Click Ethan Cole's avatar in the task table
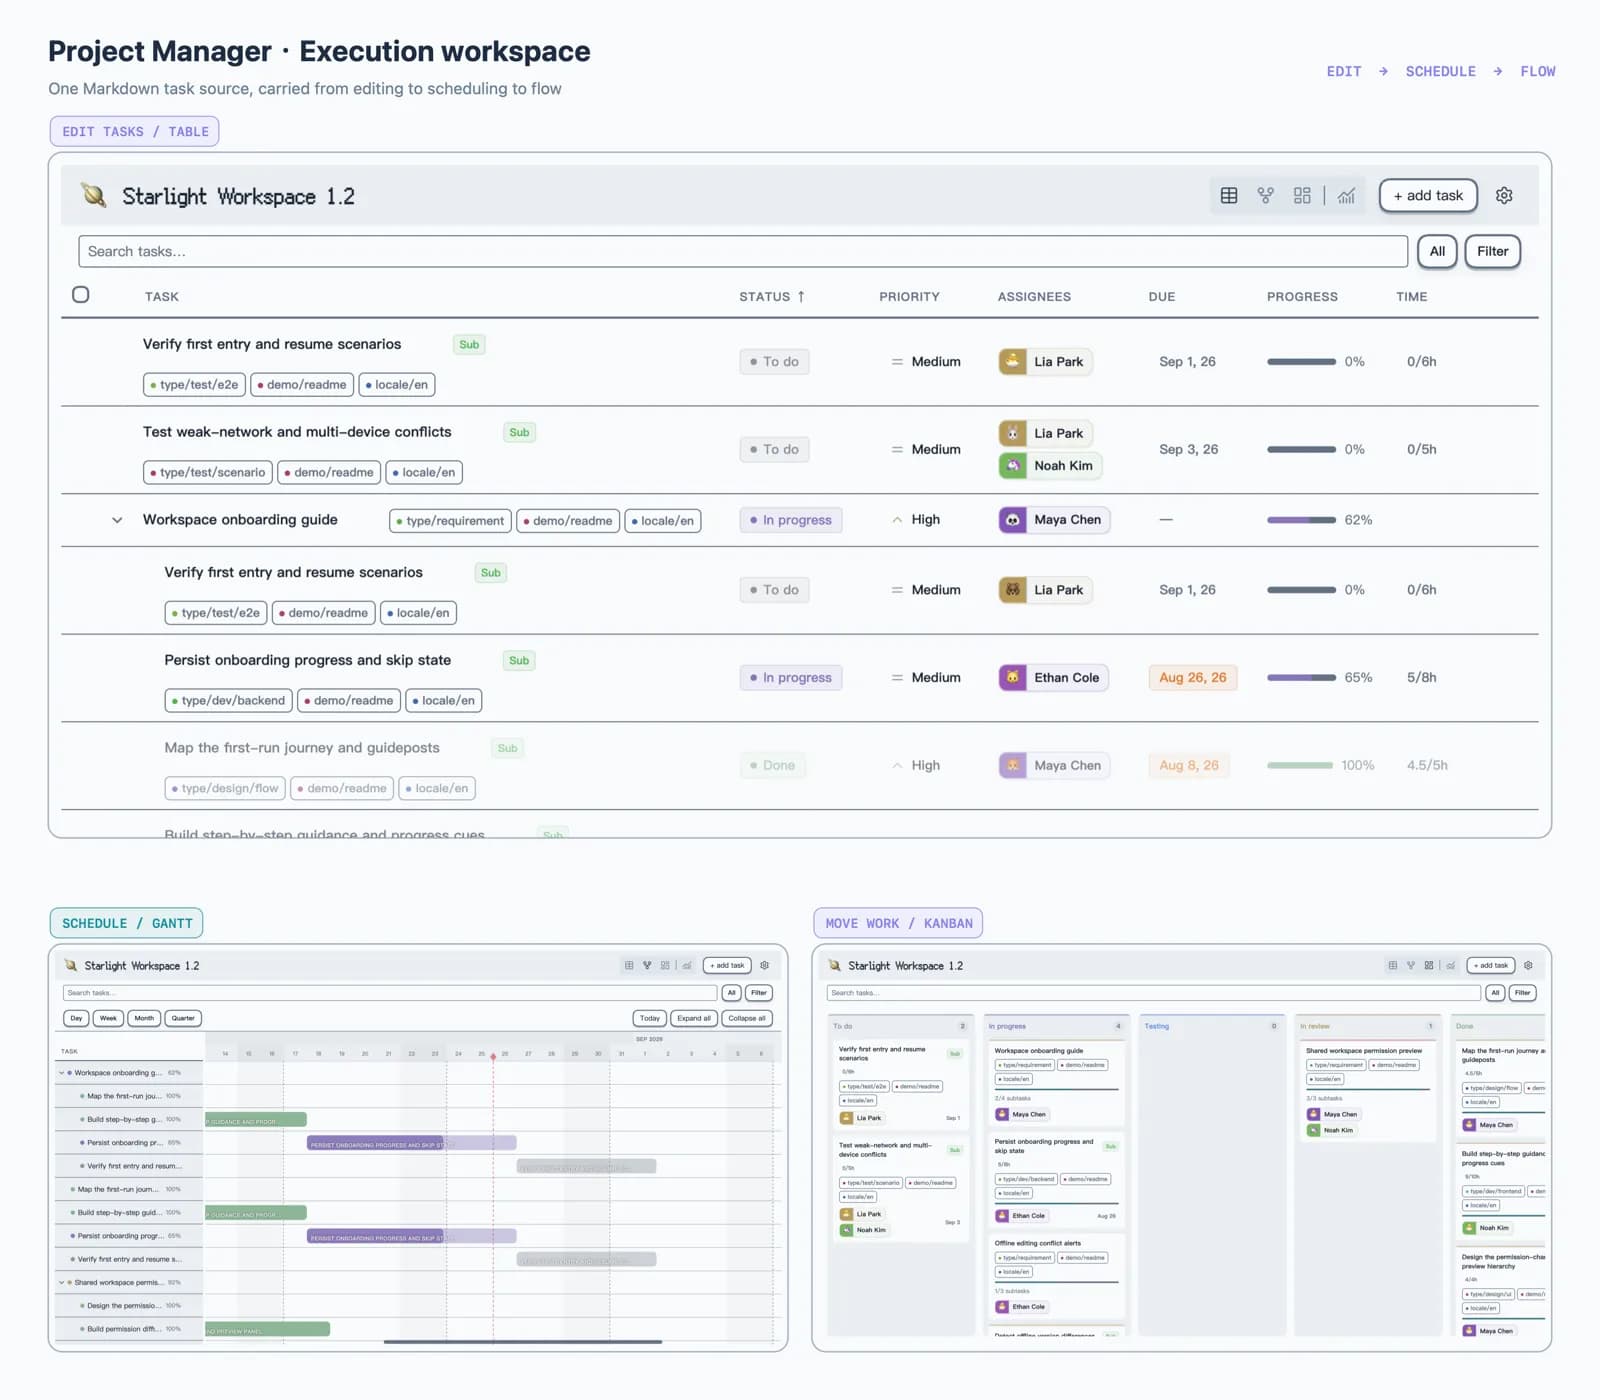The height and width of the screenshot is (1400, 1600). tap(1013, 677)
